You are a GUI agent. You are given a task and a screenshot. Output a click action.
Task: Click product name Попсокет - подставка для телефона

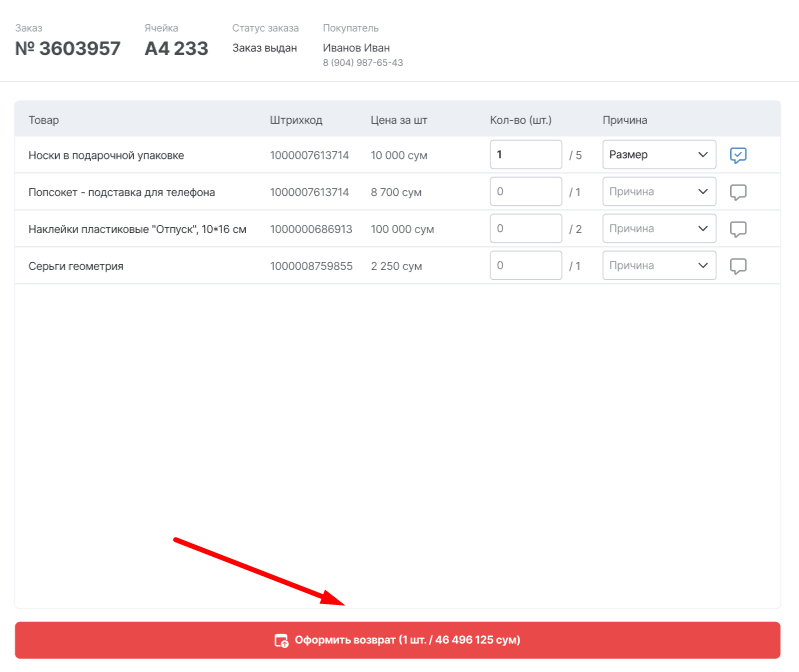[122, 193]
